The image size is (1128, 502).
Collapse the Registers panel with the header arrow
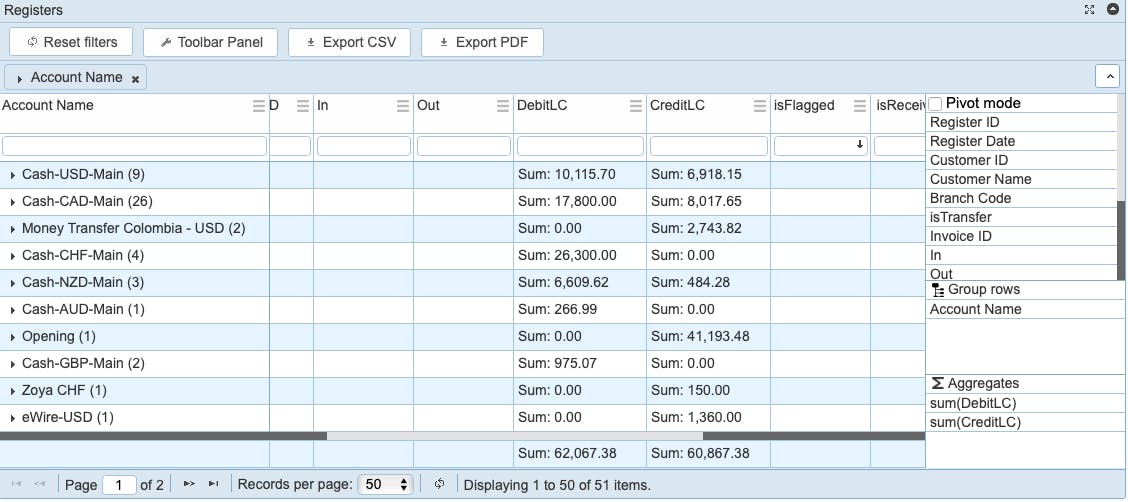(x=1112, y=10)
